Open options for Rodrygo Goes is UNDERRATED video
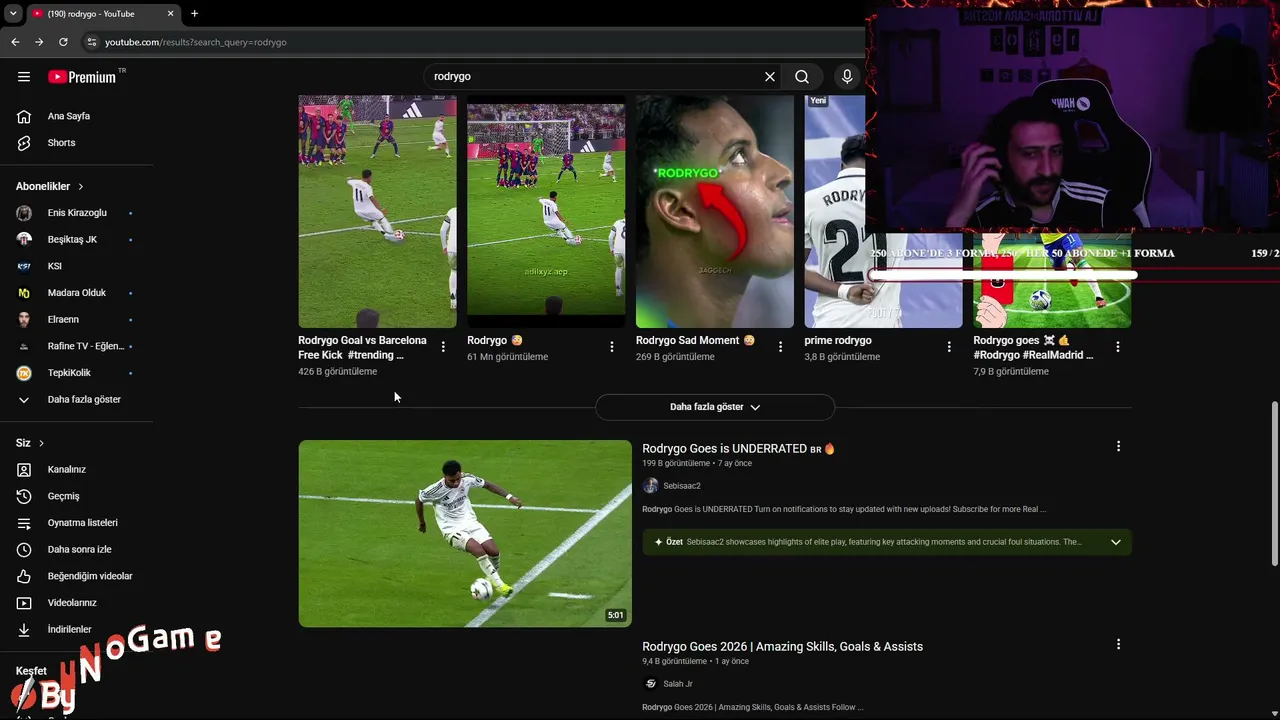Image resolution: width=1280 pixels, height=720 pixels. [x=1118, y=447]
